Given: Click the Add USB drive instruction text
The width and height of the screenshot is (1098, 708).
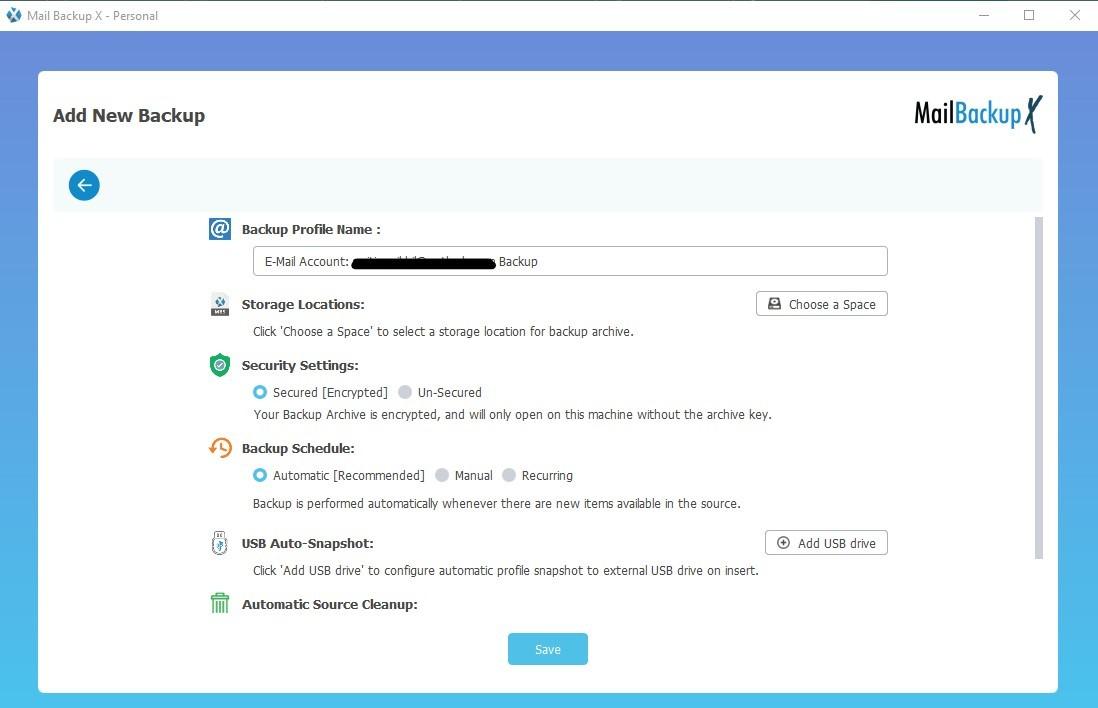Looking at the screenshot, I should point(506,571).
